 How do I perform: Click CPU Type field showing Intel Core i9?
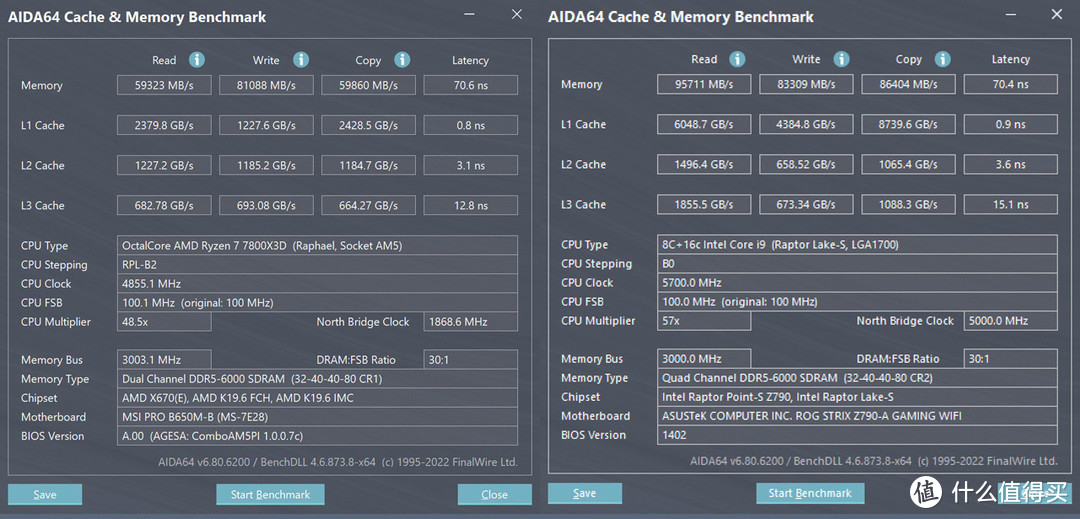pos(858,244)
